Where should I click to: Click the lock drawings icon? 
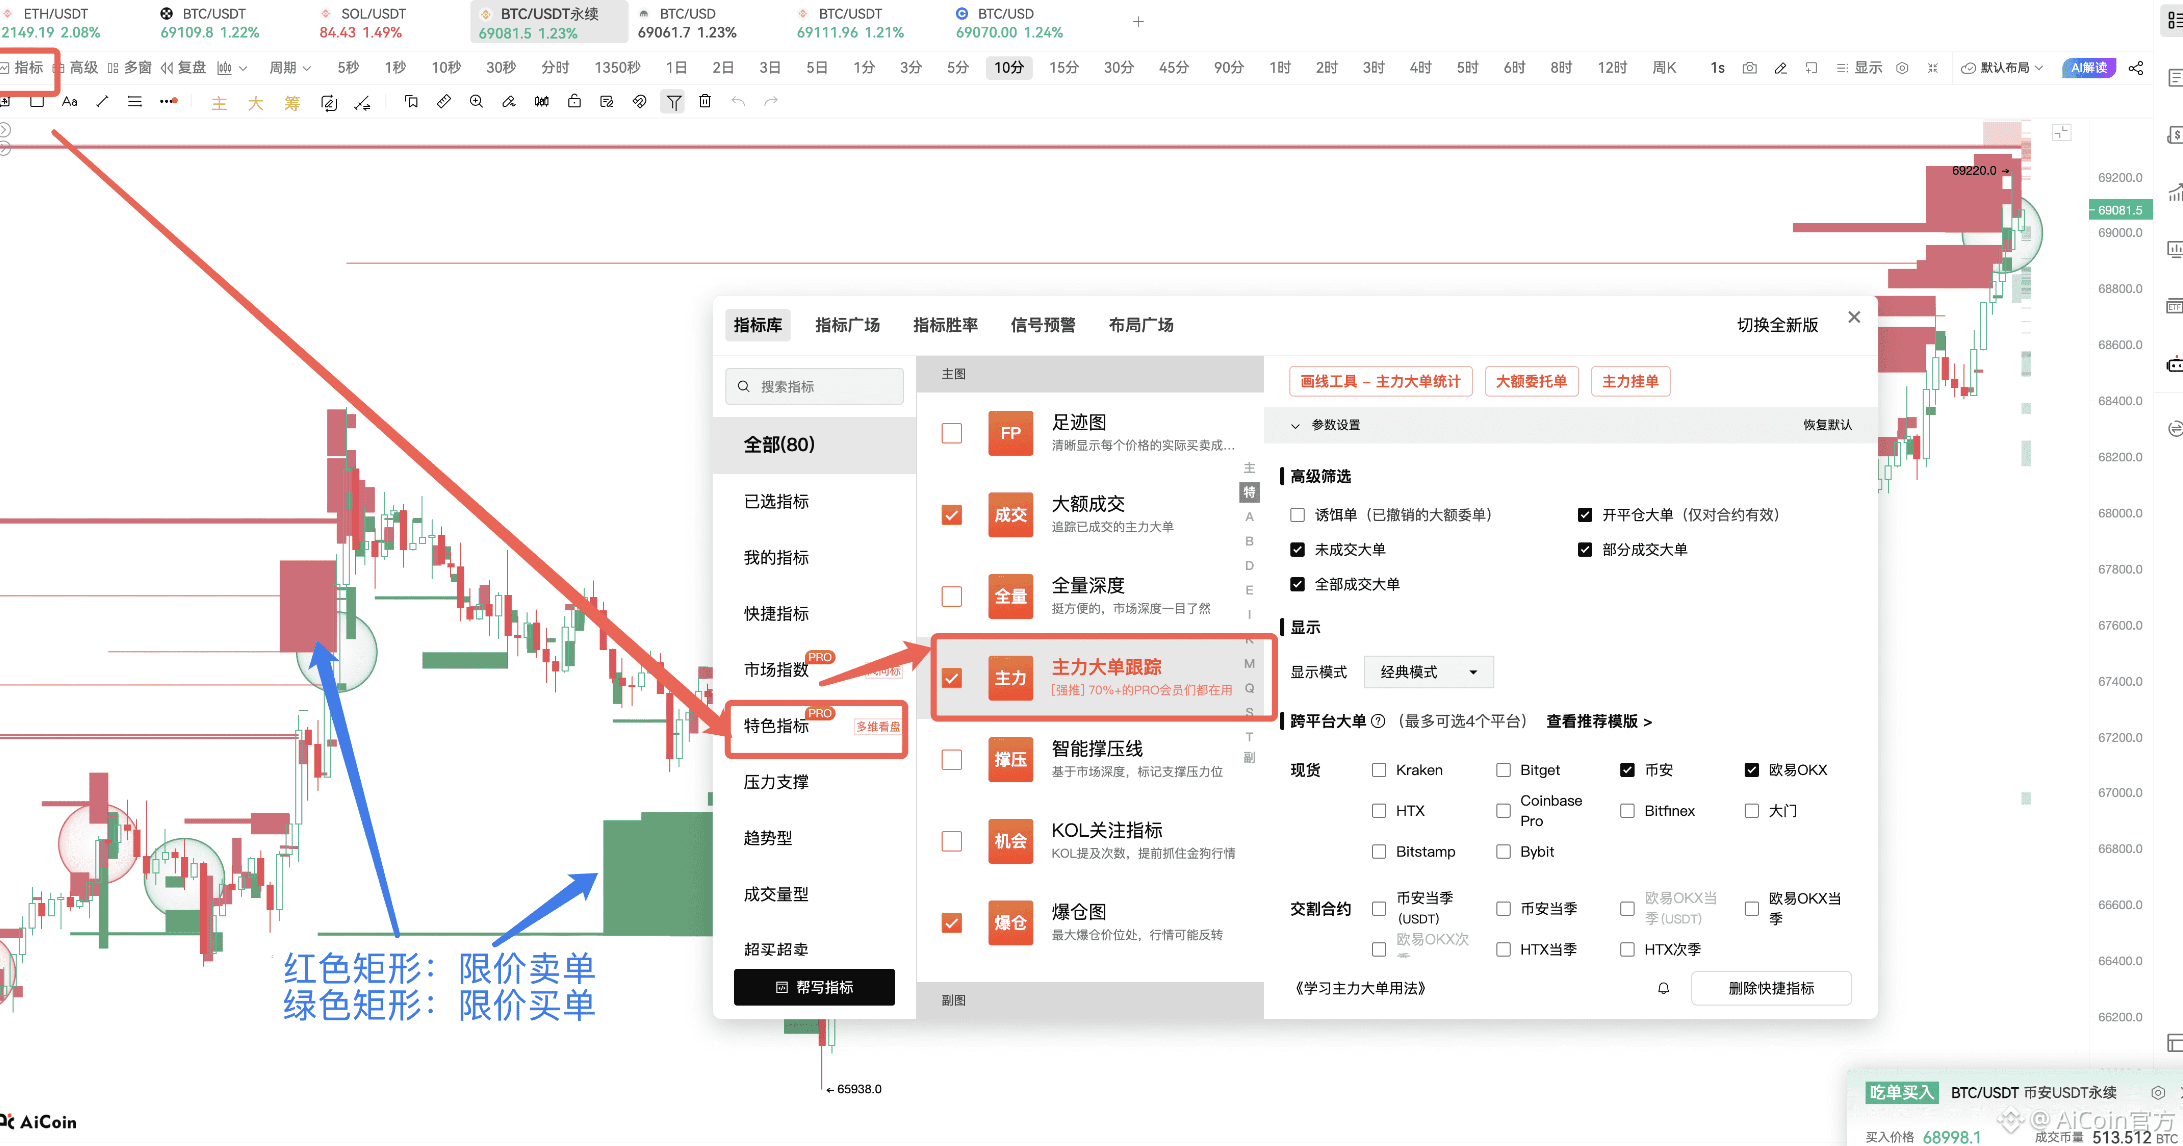click(574, 101)
